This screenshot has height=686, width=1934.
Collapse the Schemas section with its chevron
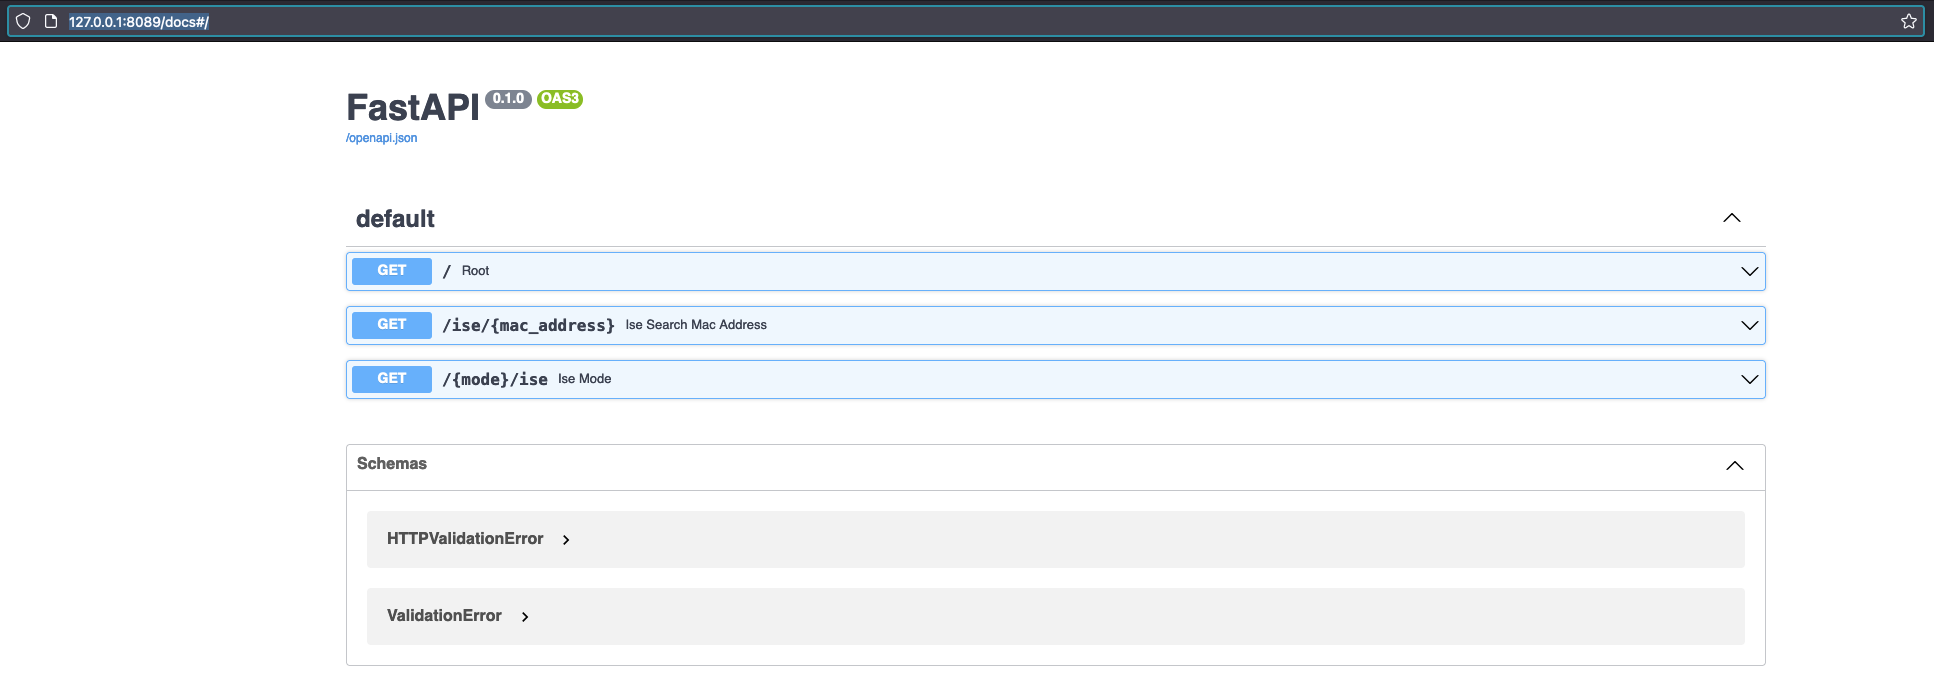(1734, 465)
